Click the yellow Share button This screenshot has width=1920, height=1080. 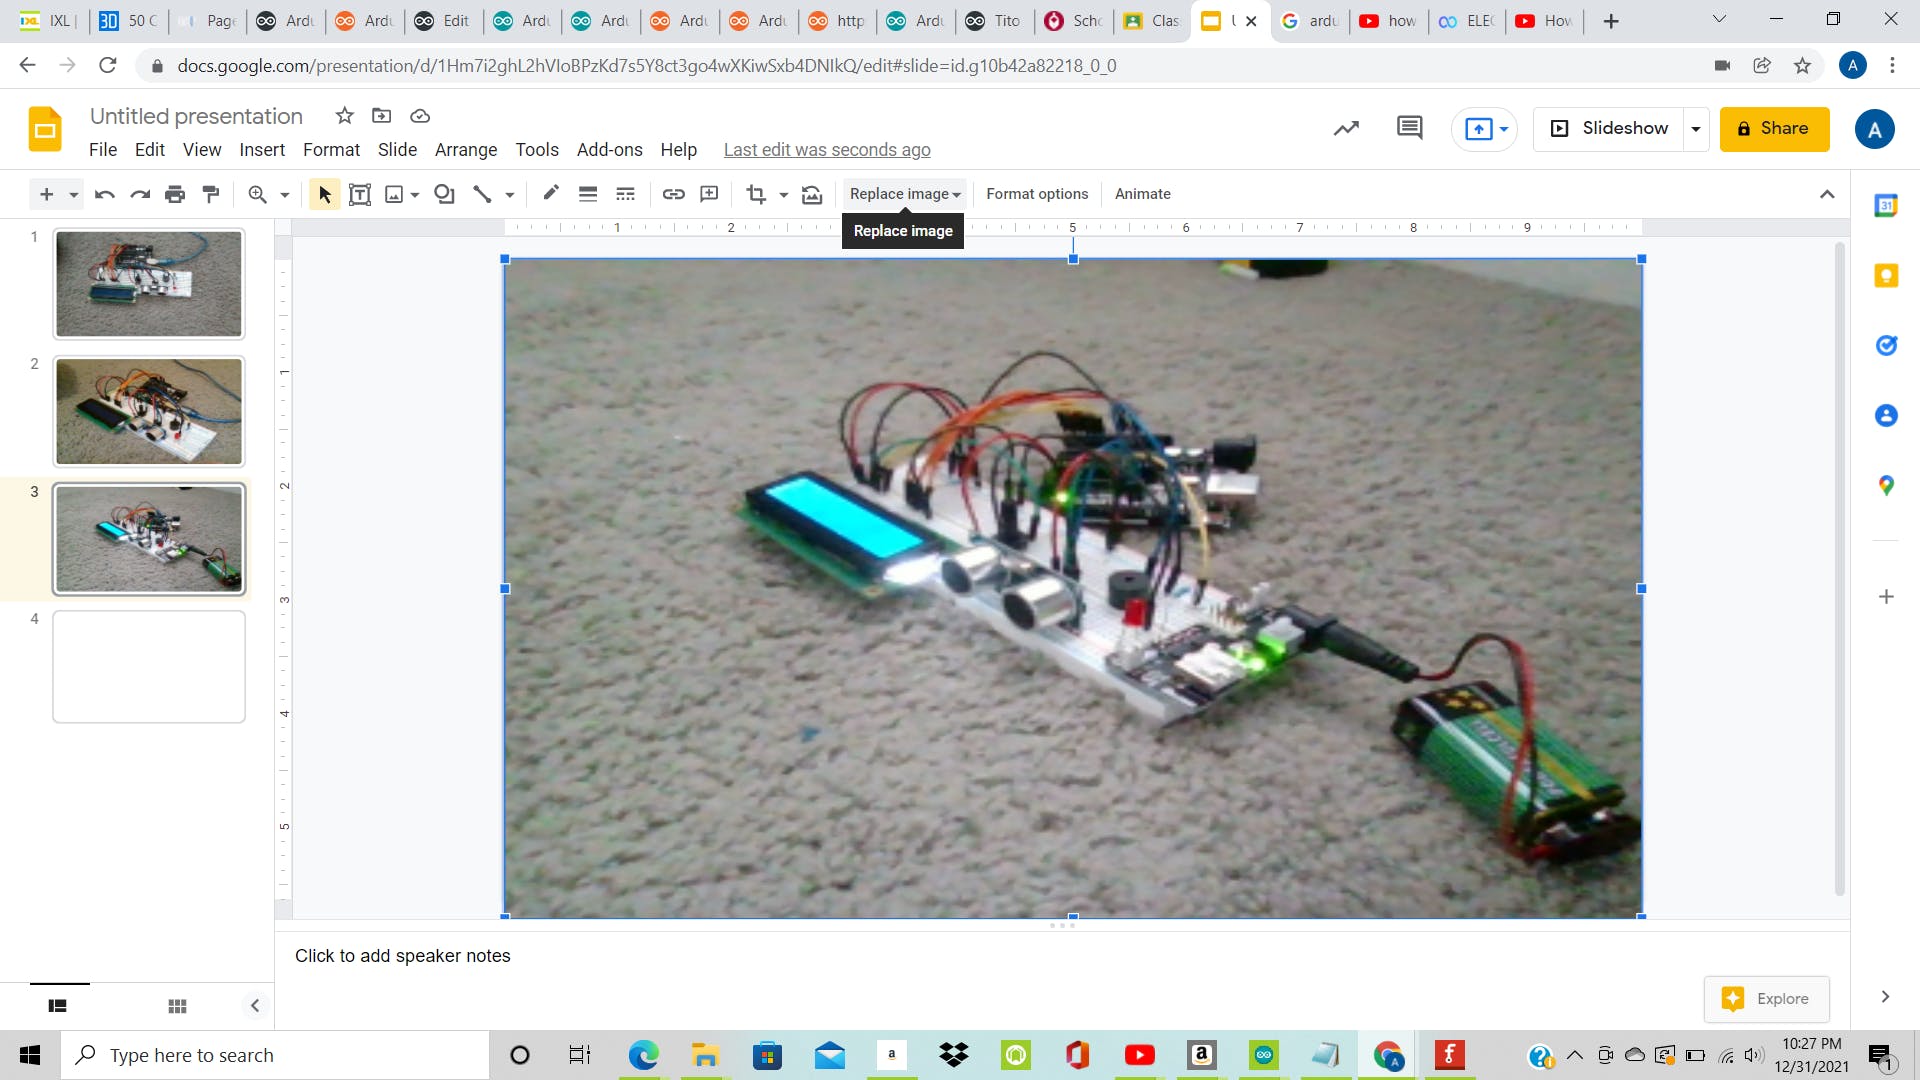(x=1774, y=129)
